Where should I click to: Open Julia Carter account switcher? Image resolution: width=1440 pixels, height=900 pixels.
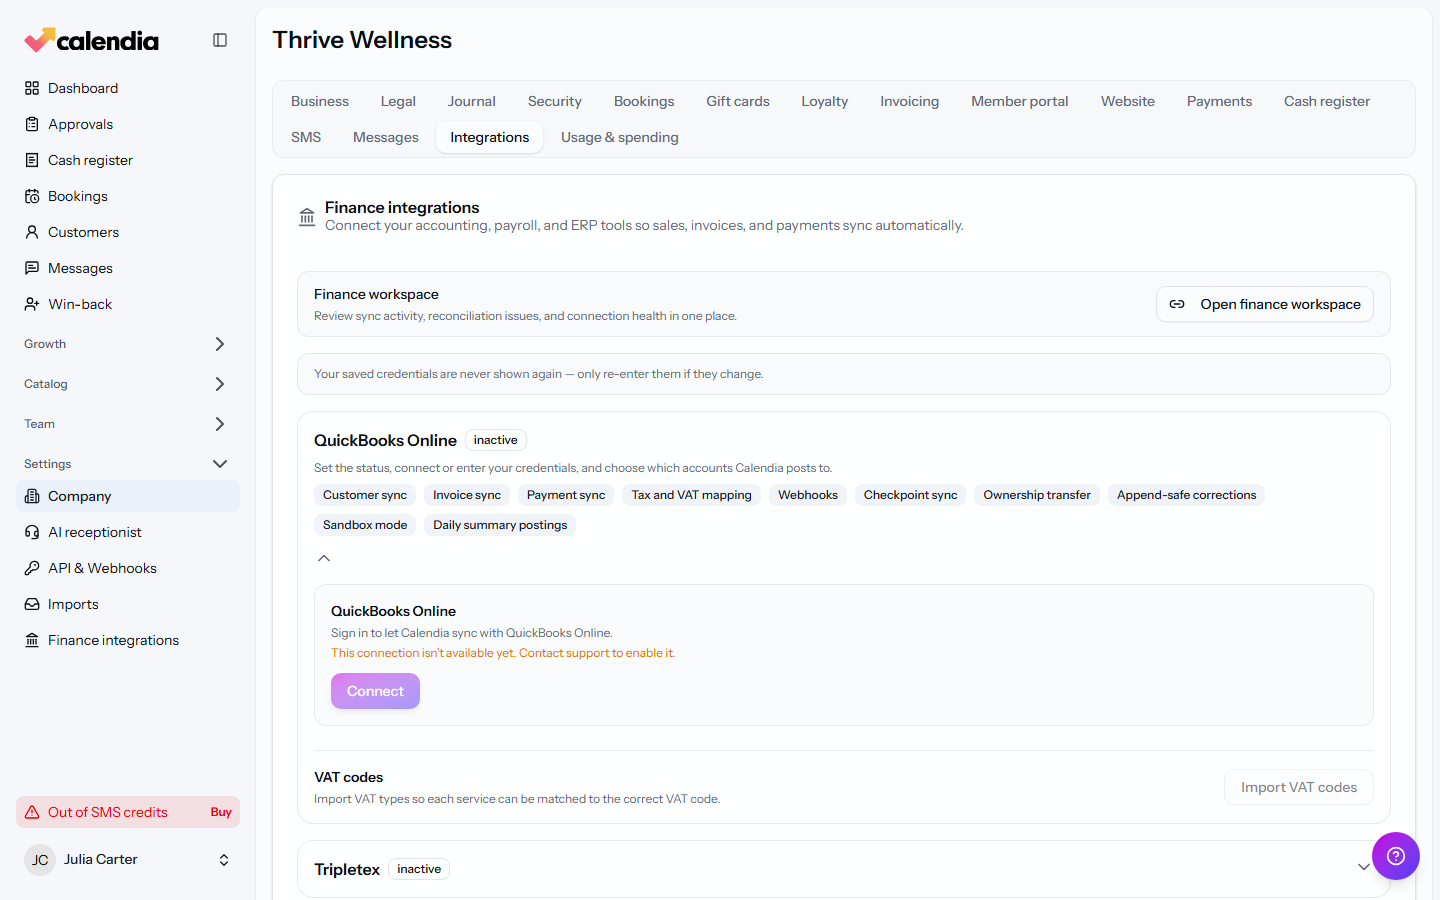pyautogui.click(x=128, y=860)
